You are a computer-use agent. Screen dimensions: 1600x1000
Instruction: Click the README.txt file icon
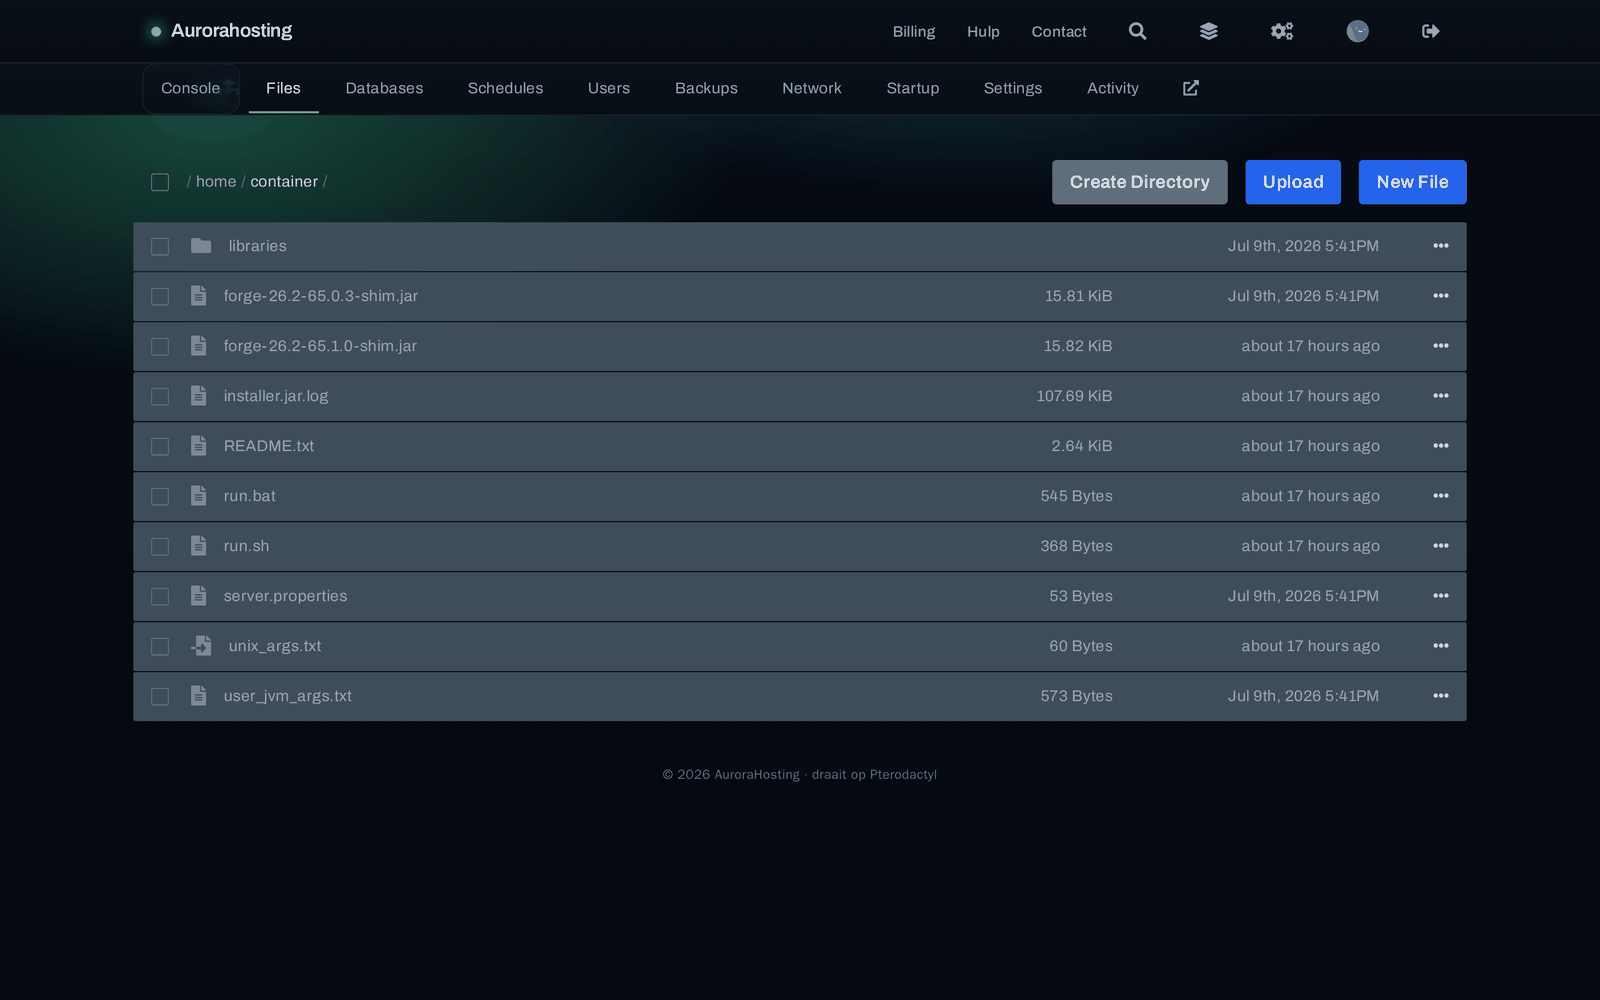pos(198,446)
